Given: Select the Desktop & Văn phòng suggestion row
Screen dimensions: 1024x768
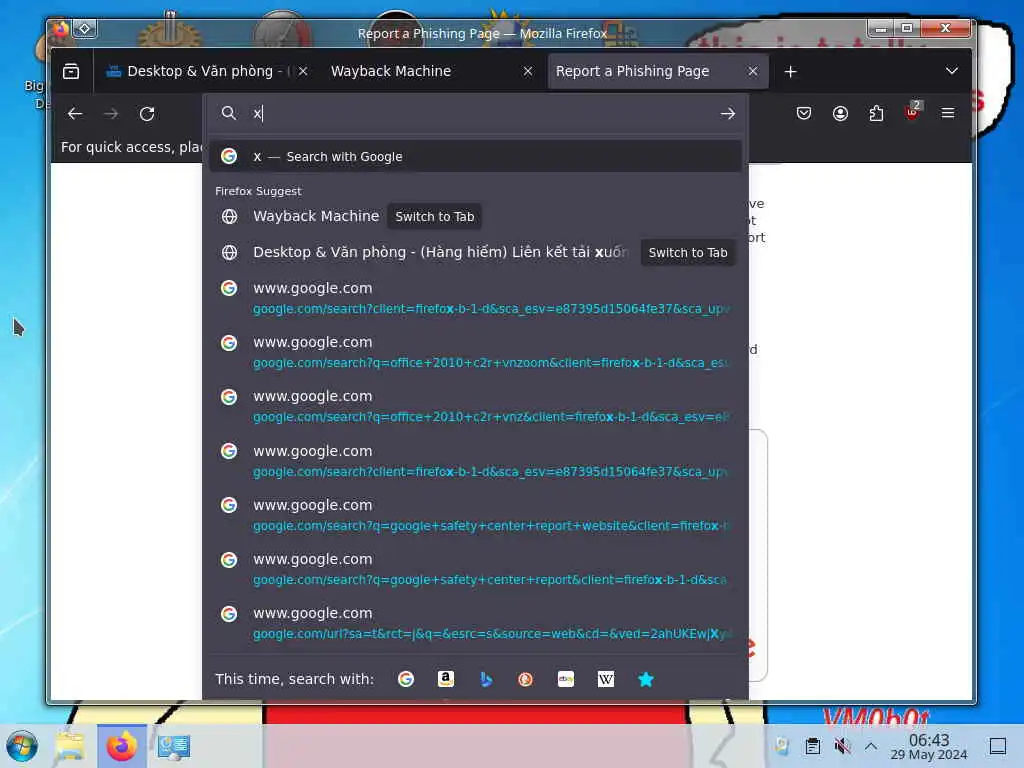Looking at the screenshot, I should click(x=475, y=252).
